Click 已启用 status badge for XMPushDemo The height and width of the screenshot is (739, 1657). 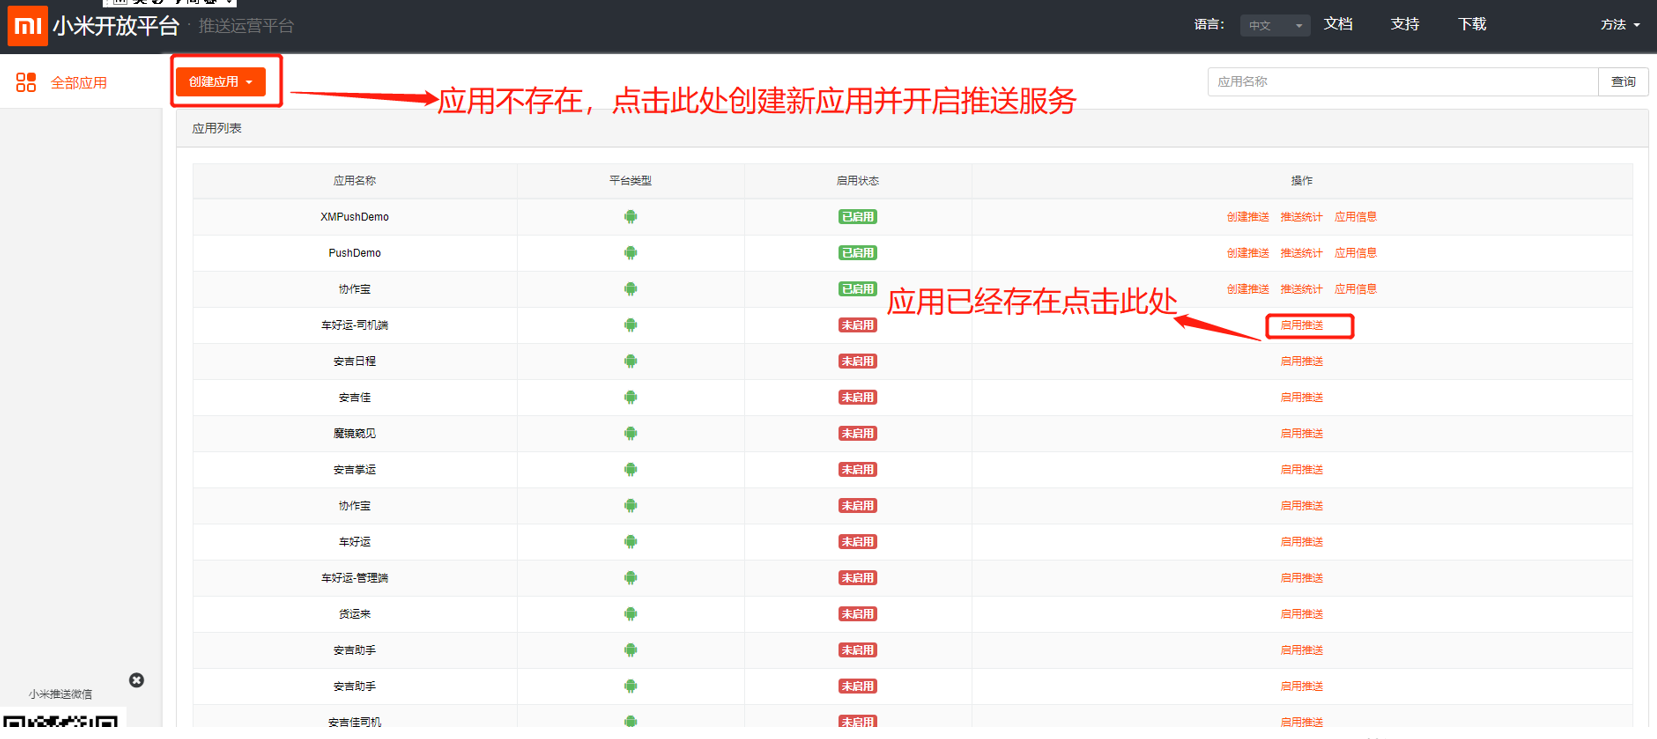[x=857, y=217]
